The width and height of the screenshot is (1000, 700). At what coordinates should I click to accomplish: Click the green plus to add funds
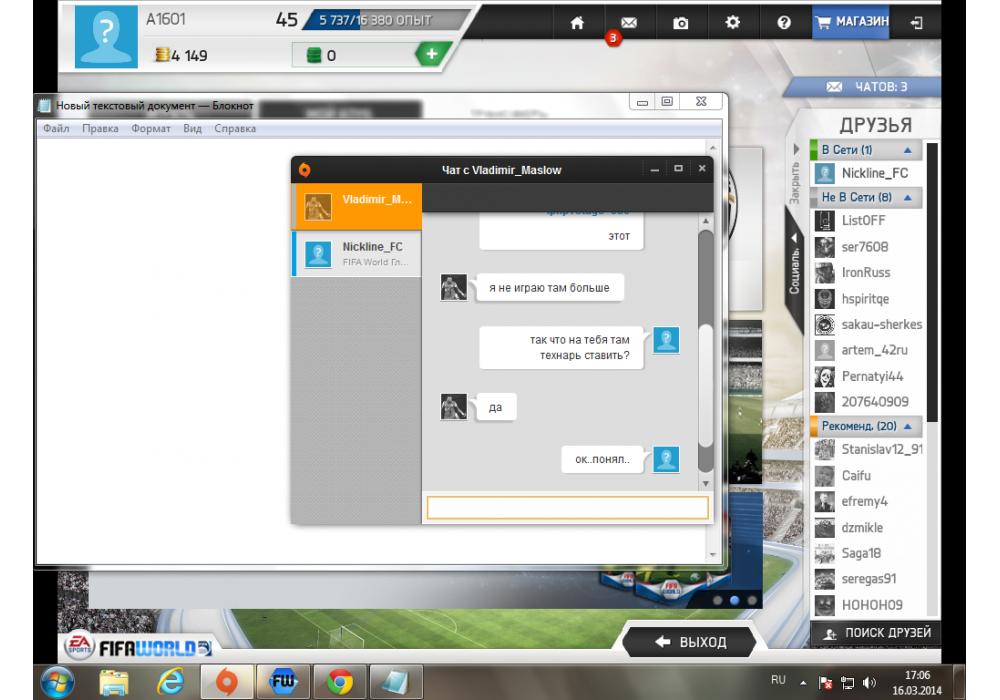click(x=430, y=55)
